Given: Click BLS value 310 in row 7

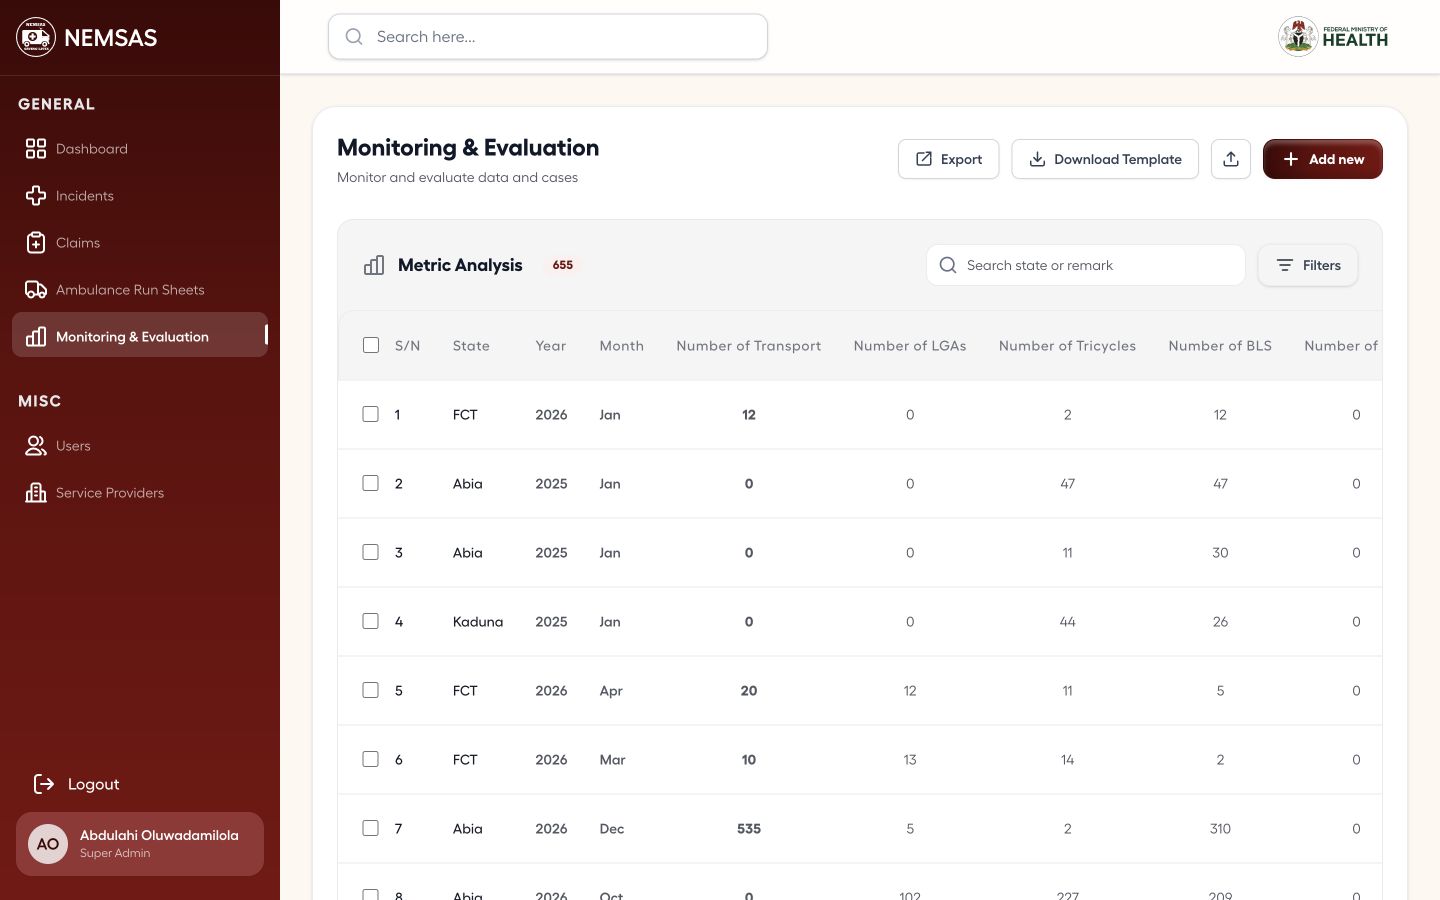Looking at the screenshot, I should (x=1220, y=828).
